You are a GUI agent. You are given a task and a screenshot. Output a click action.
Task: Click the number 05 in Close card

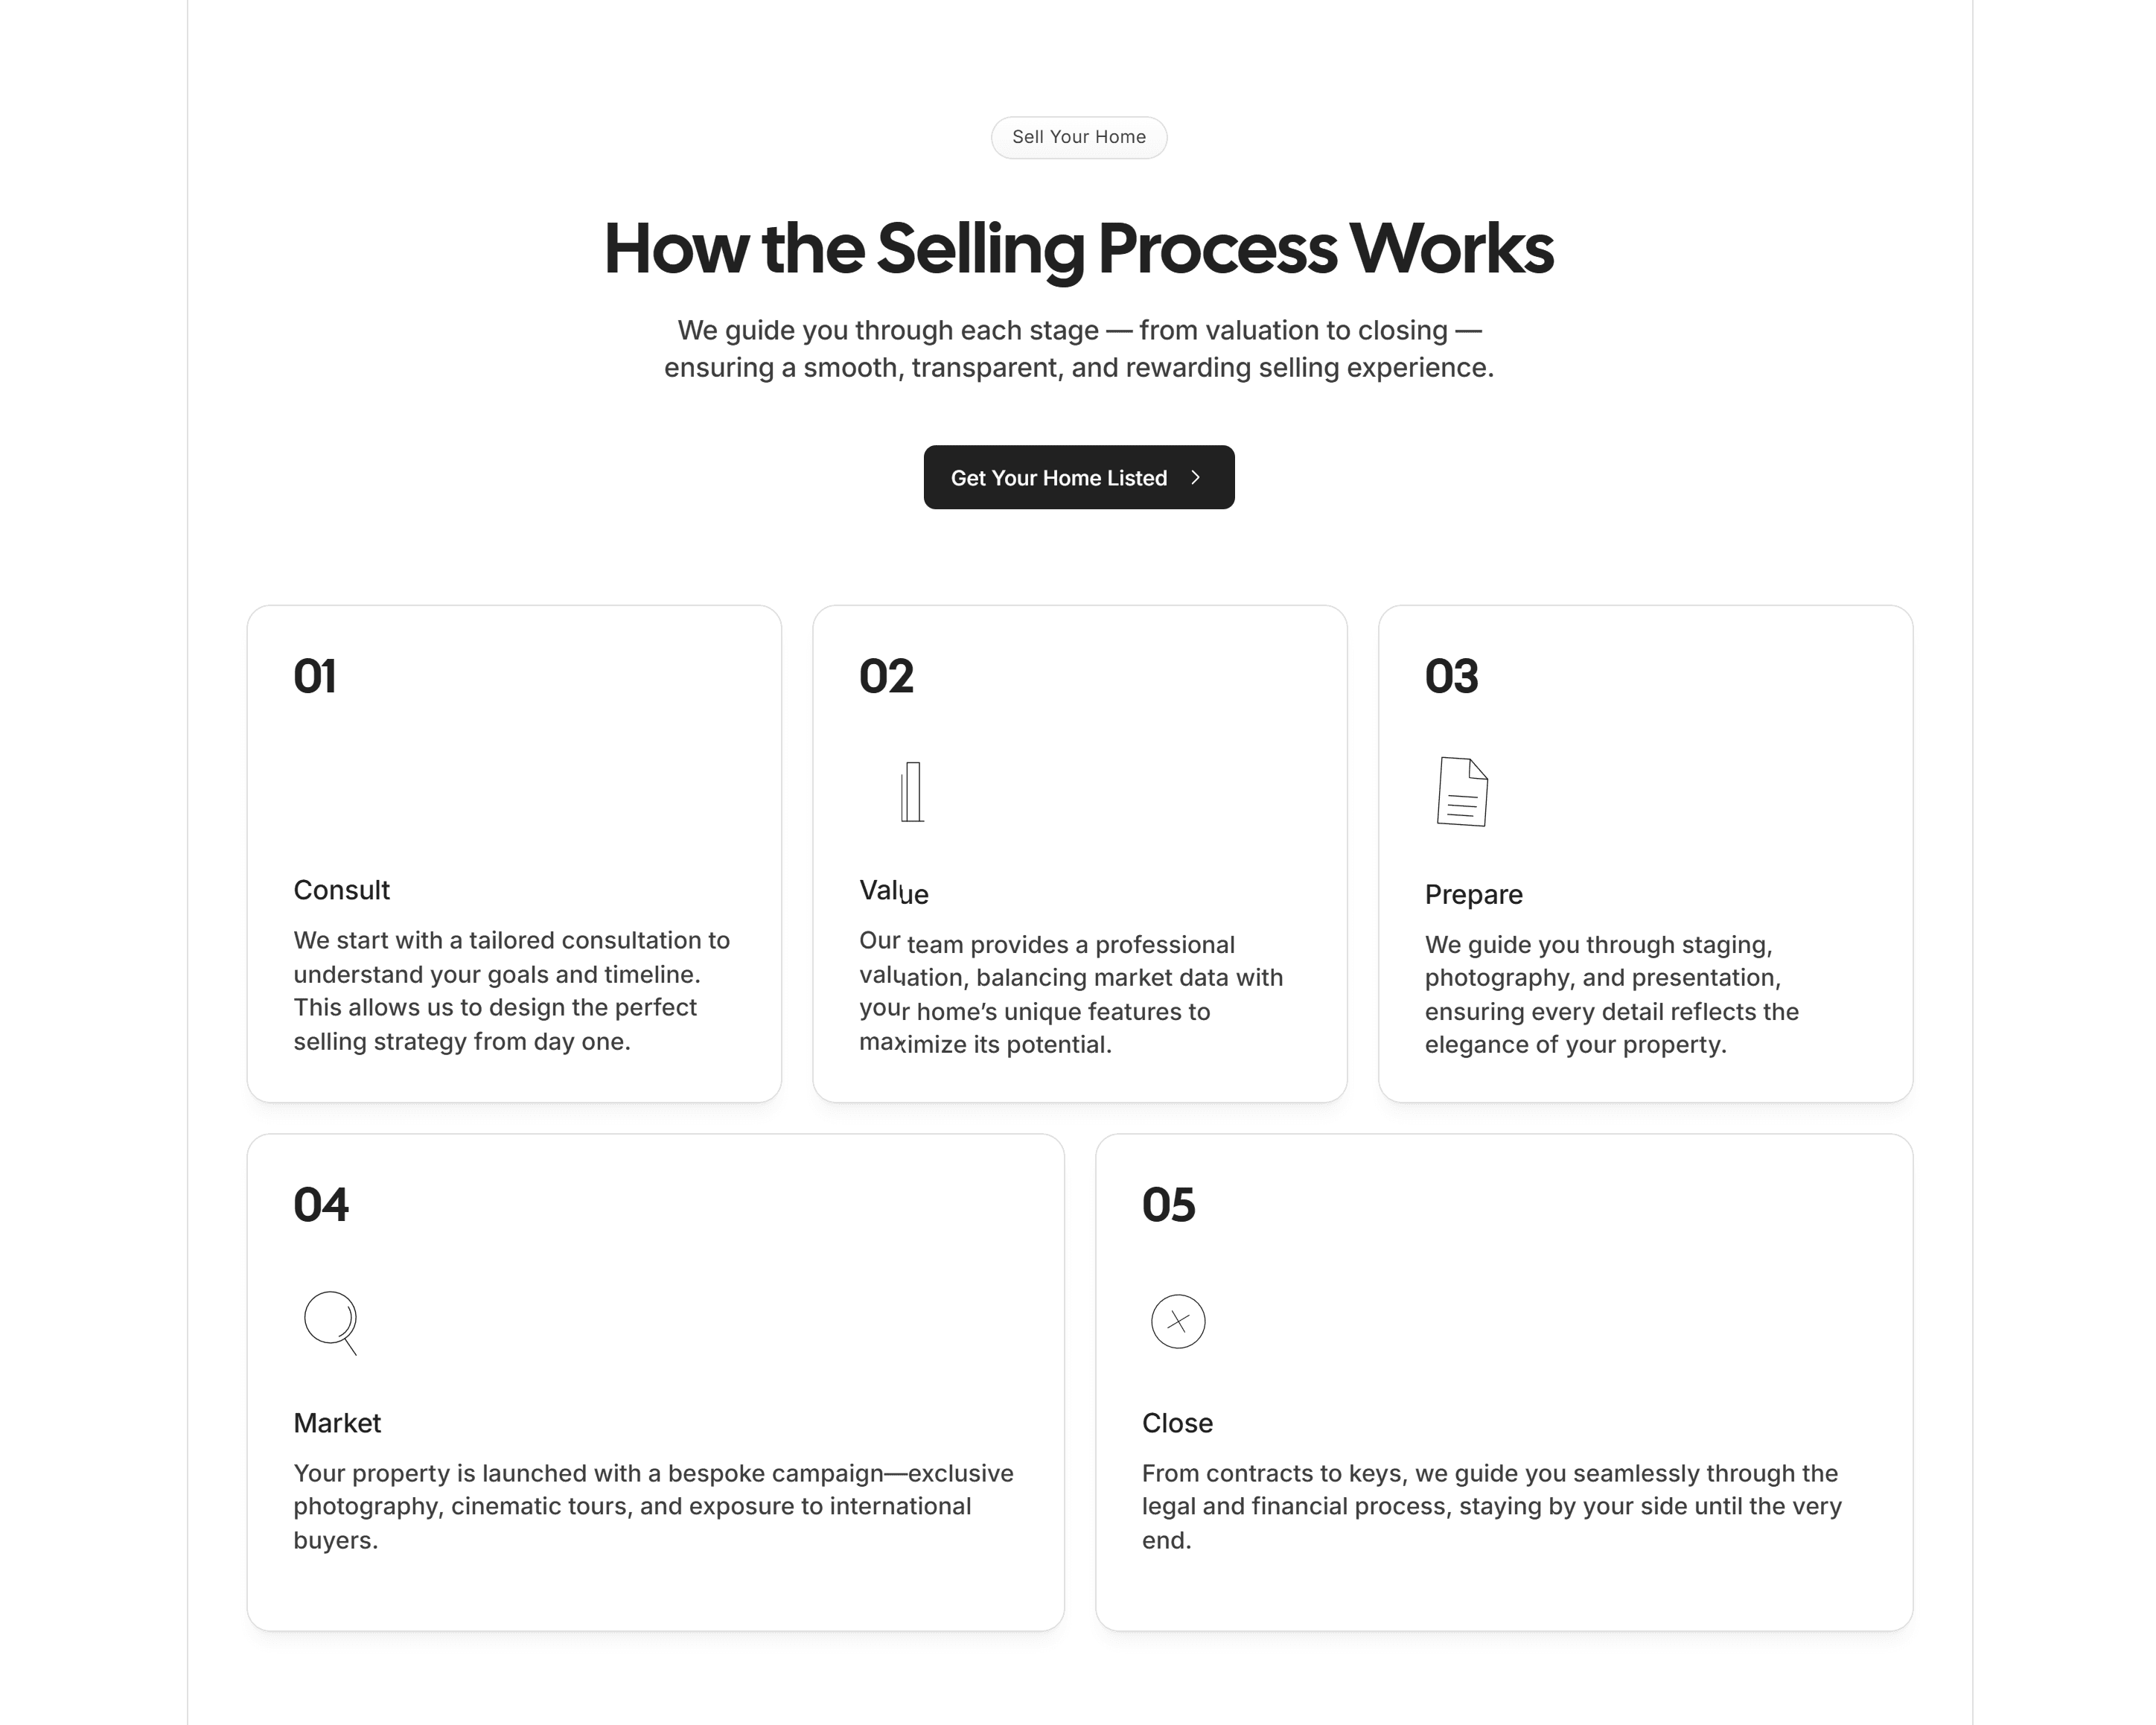pos(1170,1205)
